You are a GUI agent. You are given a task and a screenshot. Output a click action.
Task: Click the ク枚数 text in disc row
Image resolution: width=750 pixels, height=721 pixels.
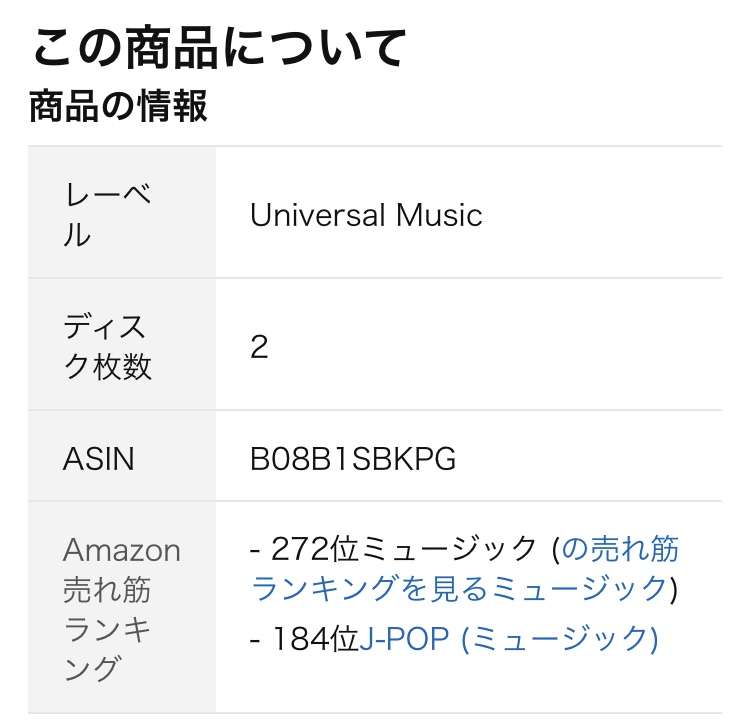(107, 367)
